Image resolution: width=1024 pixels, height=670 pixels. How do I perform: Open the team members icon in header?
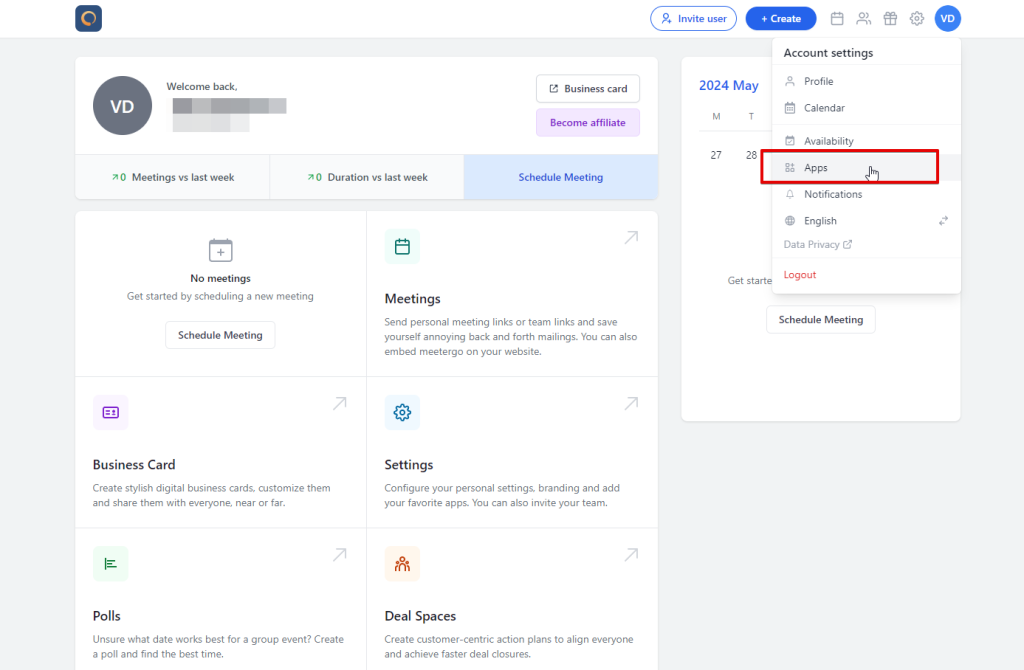tap(863, 18)
